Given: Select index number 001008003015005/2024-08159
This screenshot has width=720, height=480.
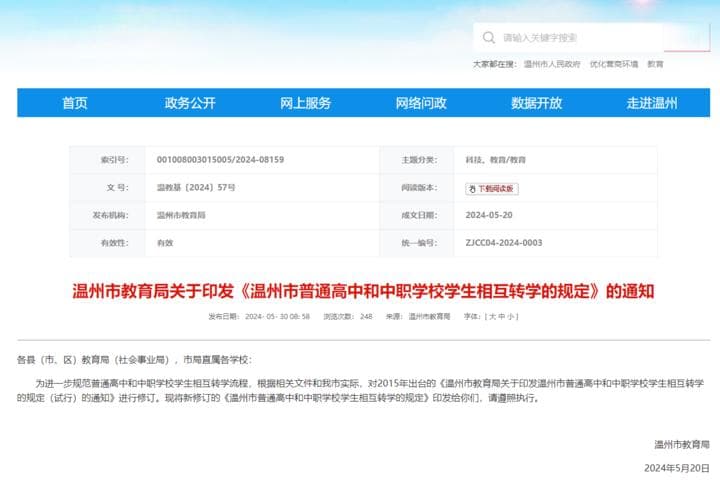Looking at the screenshot, I should click(x=220, y=159).
